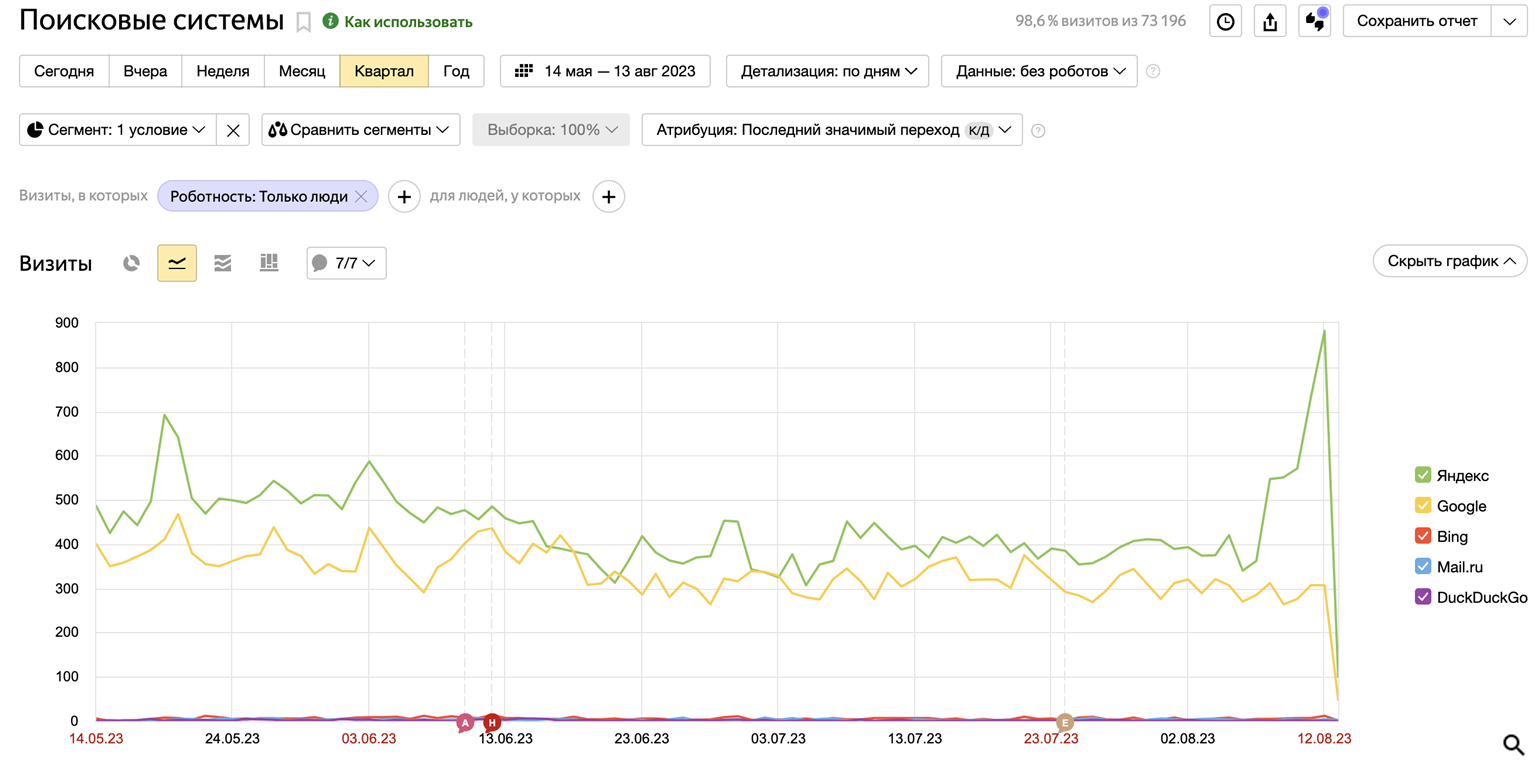Select the Месяц period tab
Image resolution: width=1536 pixels, height=766 pixels.
[302, 71]
